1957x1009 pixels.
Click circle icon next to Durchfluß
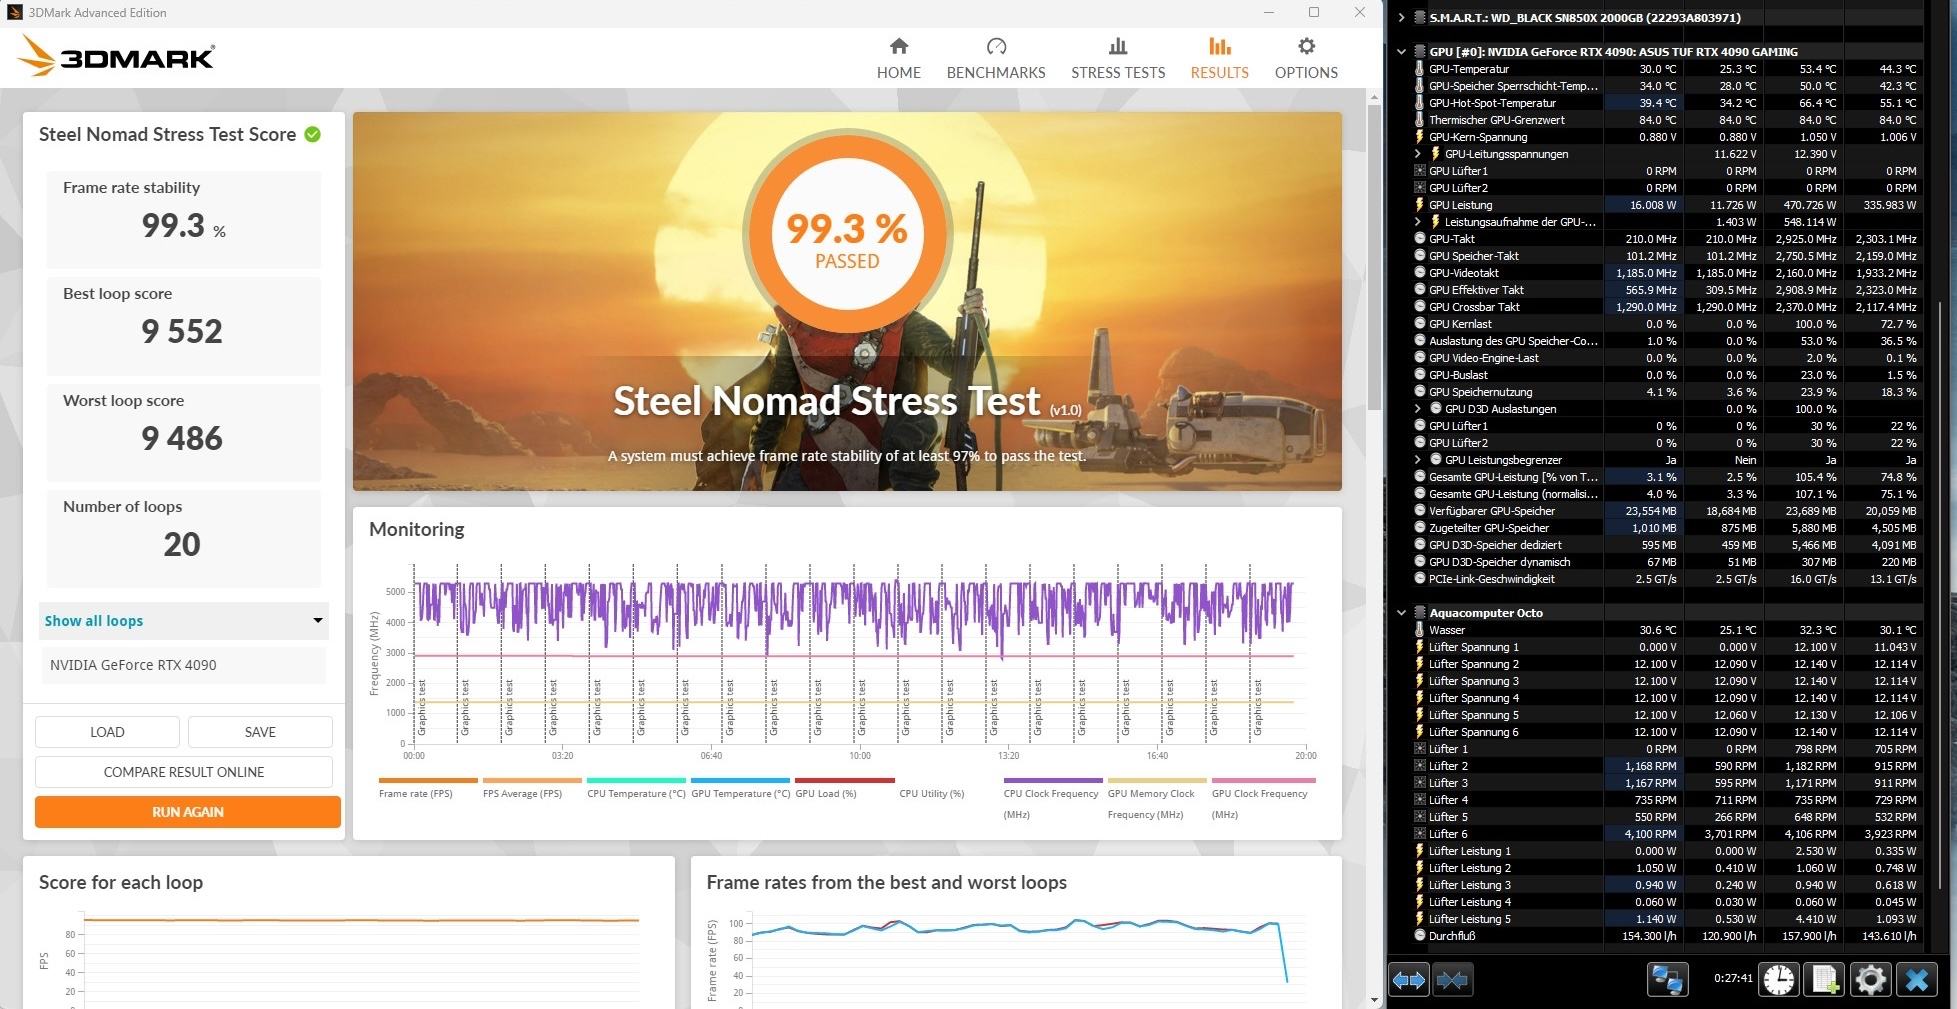[x=1419, y=936]
